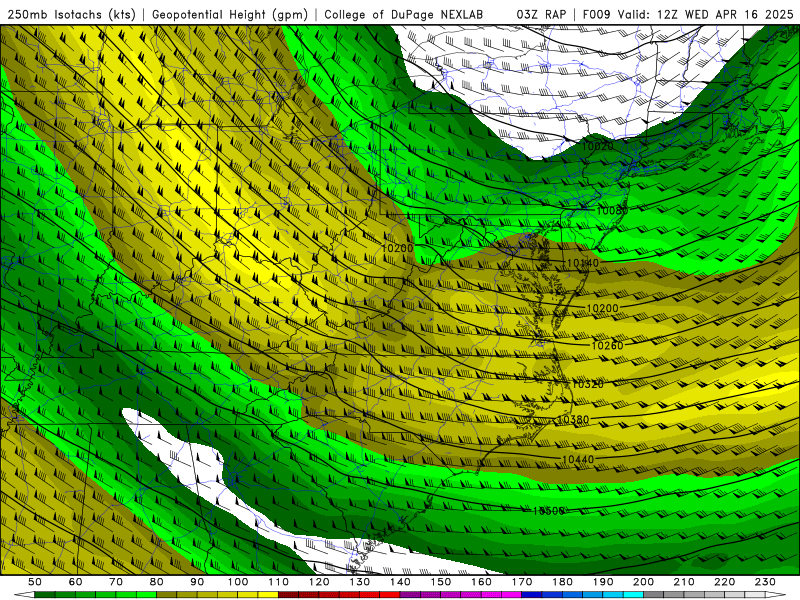Pick the bright yellow swatch on the color scale
Viewport: 800px width, 600px height.
[x=268, y=595]
